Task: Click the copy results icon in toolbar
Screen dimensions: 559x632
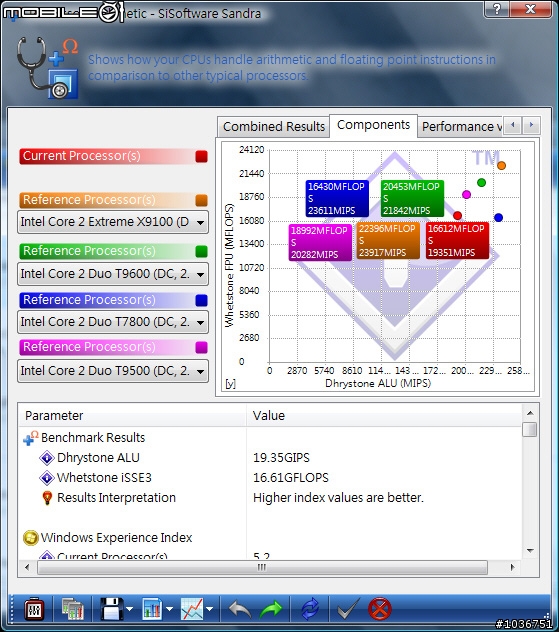Action: [x=73, y=609]
